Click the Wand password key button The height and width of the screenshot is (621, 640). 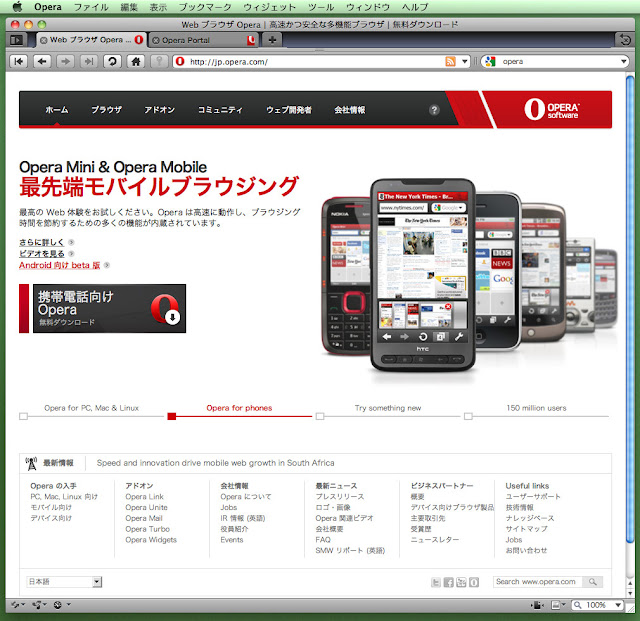159,62
